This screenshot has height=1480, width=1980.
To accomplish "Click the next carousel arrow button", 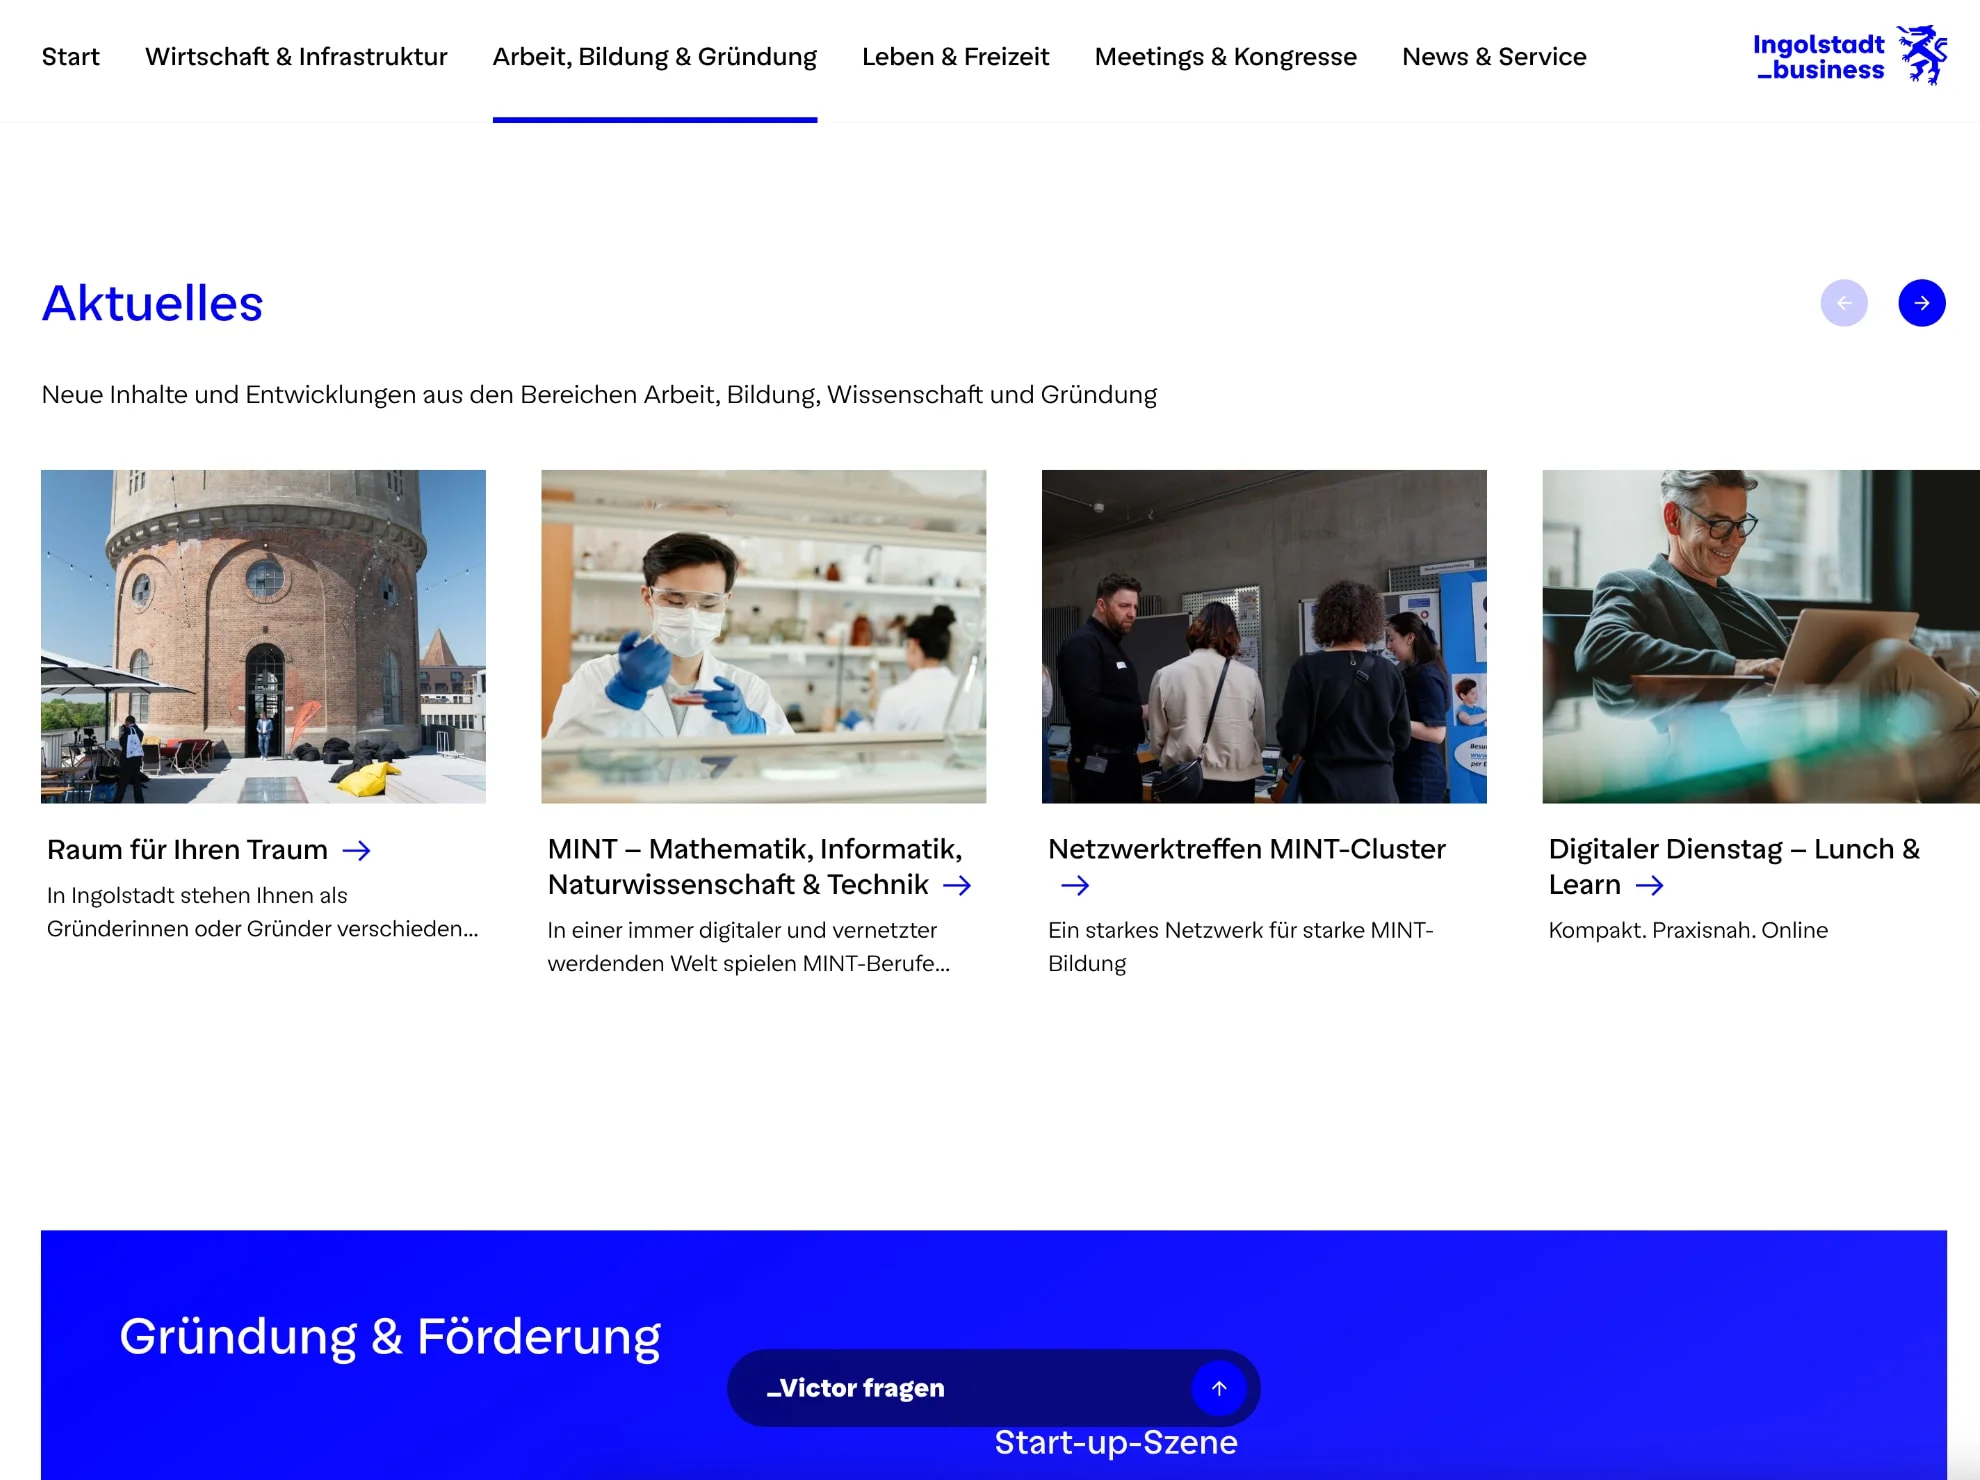I will click(x=1921, y=303).
